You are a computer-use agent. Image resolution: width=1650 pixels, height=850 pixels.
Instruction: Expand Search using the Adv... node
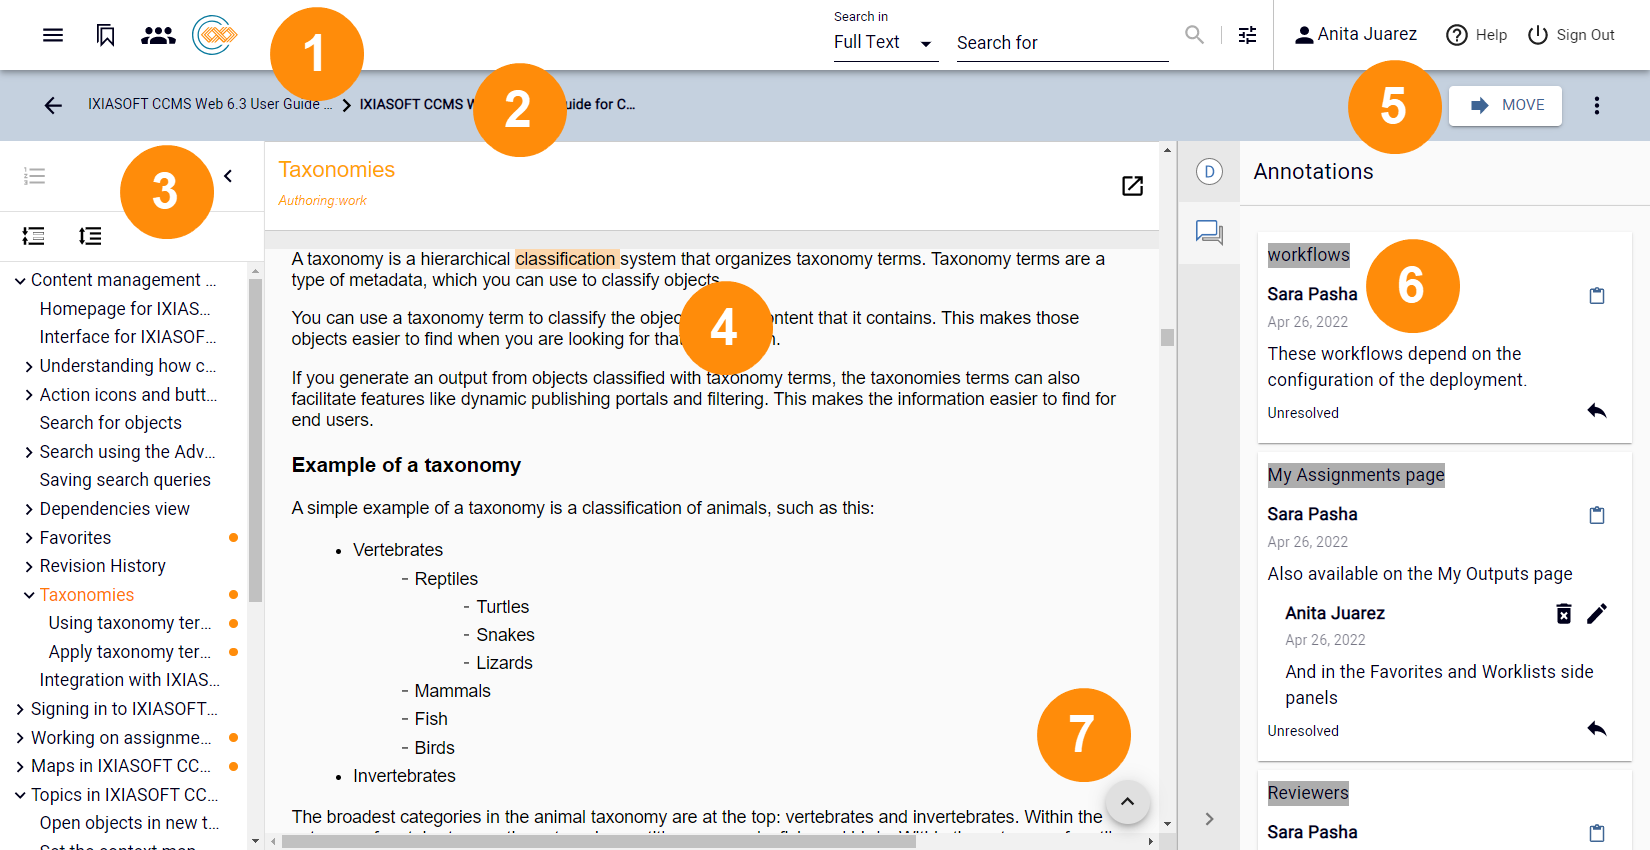(29, 453)
